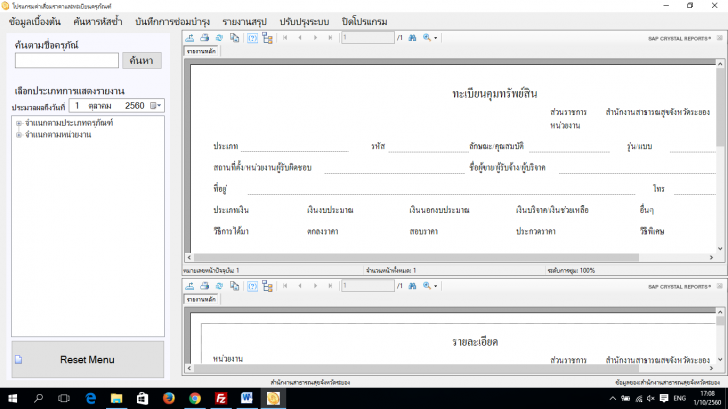The image size is (728, 409).
Task: Open ข้อมูลเบื้องต้น menu
Action: pos(35,22)
